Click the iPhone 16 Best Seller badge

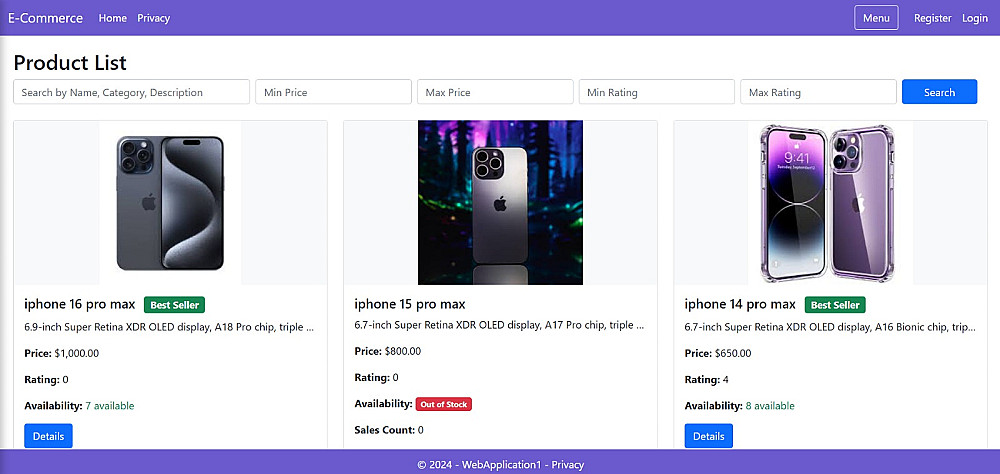(x=174, y=305)
